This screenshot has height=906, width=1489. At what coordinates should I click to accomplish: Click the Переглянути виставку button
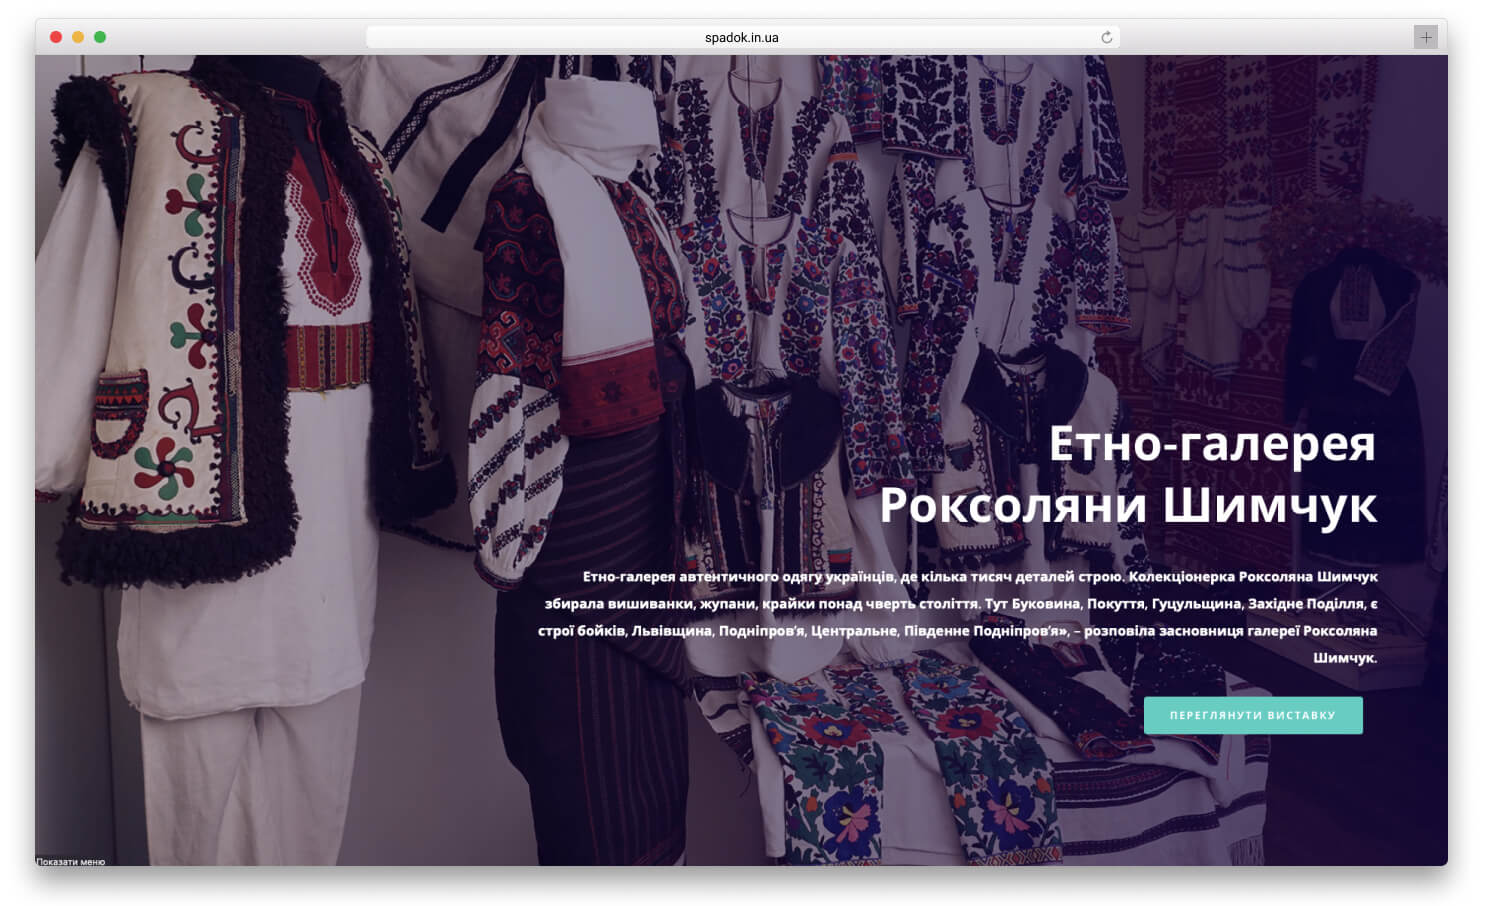[1253, 715]
